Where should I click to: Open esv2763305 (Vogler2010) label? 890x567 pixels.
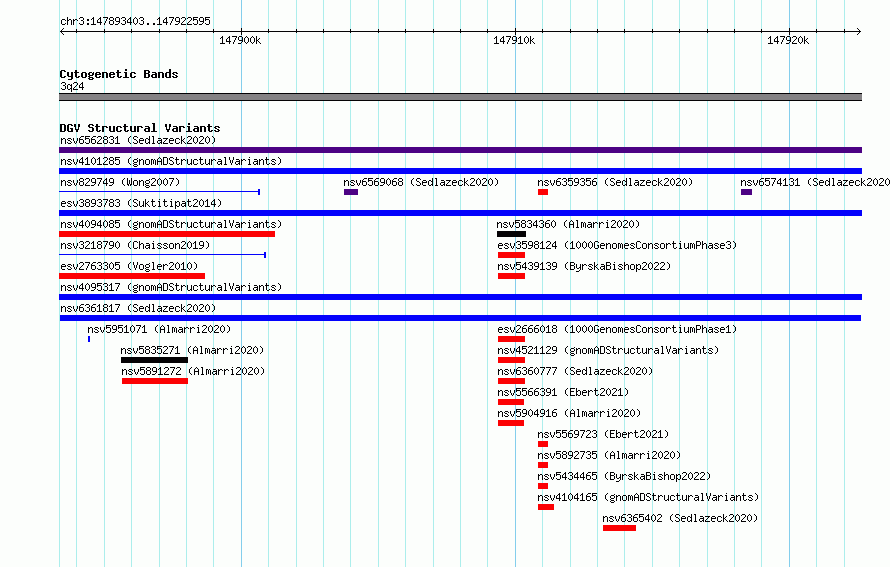pyautogui.click(x=129, y=266)
